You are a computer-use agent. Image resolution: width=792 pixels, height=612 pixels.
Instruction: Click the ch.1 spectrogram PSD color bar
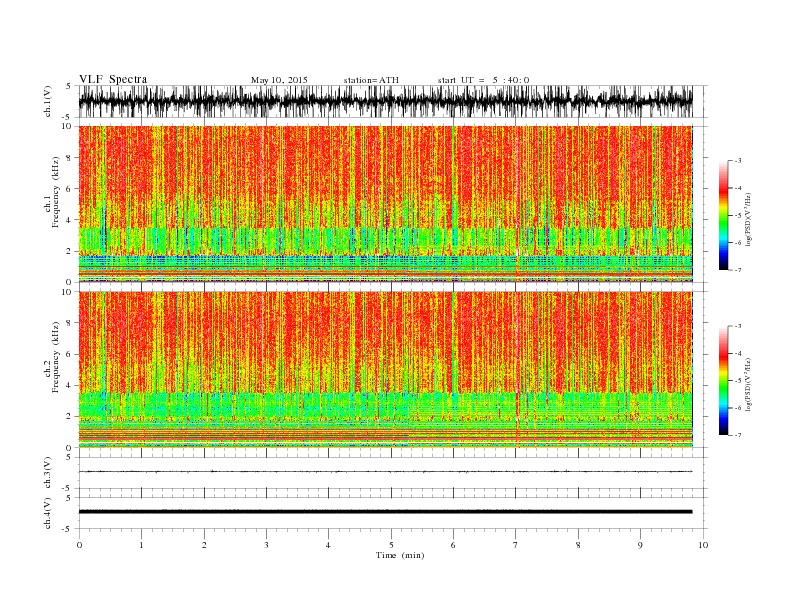pos(723,216)
